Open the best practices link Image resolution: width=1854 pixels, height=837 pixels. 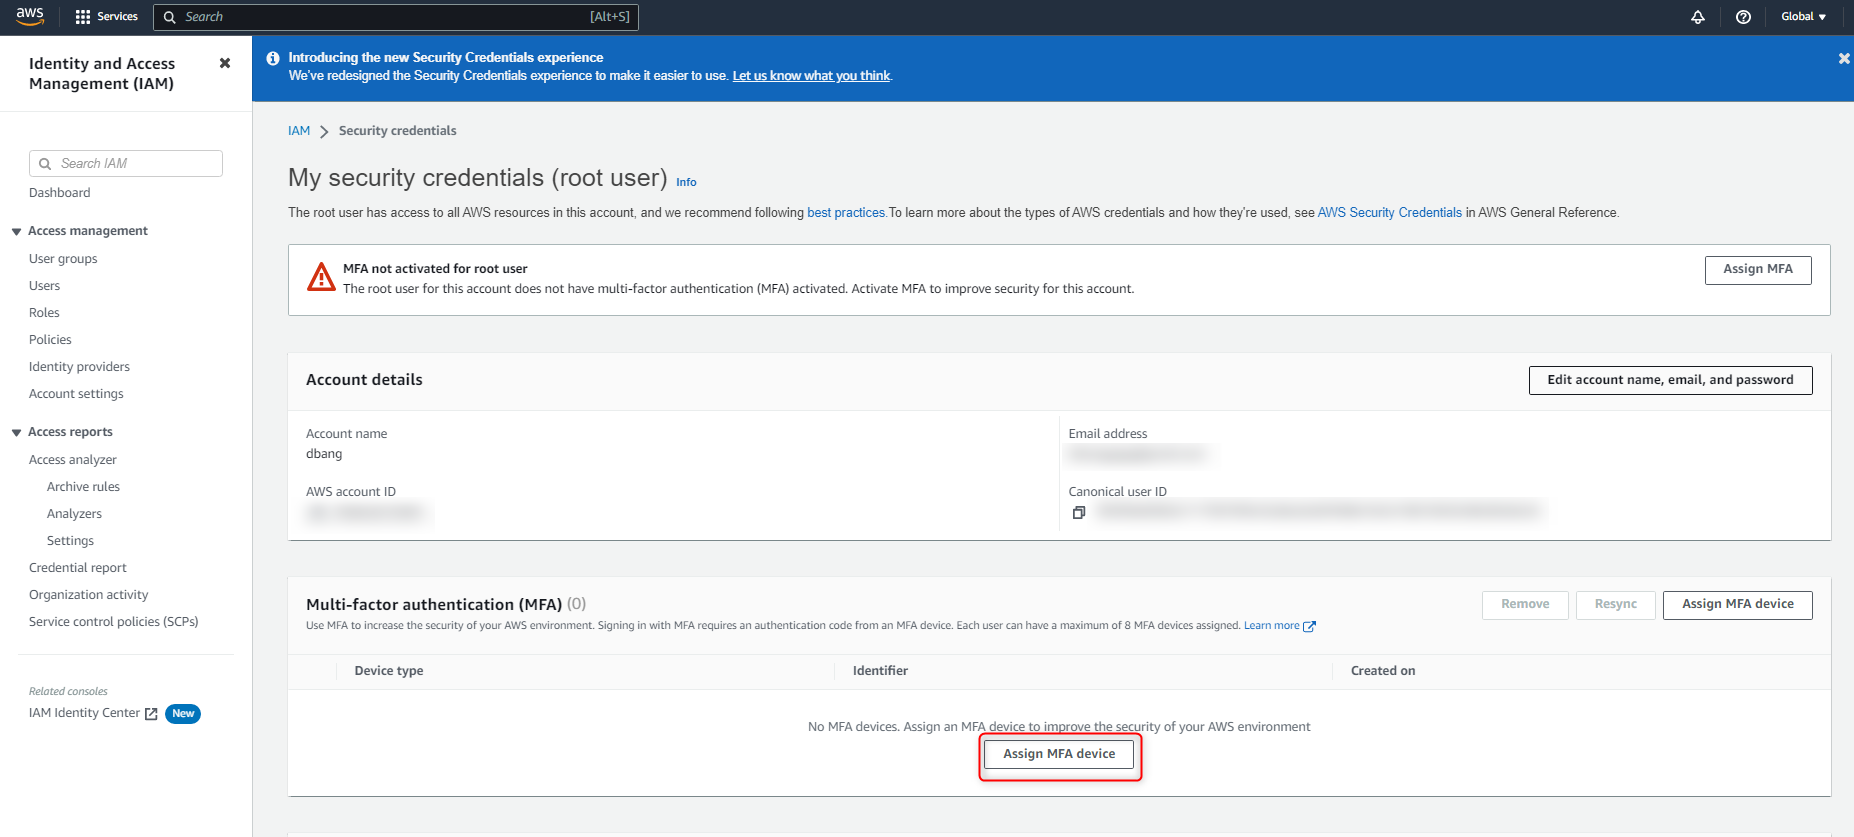pos(846,213)
